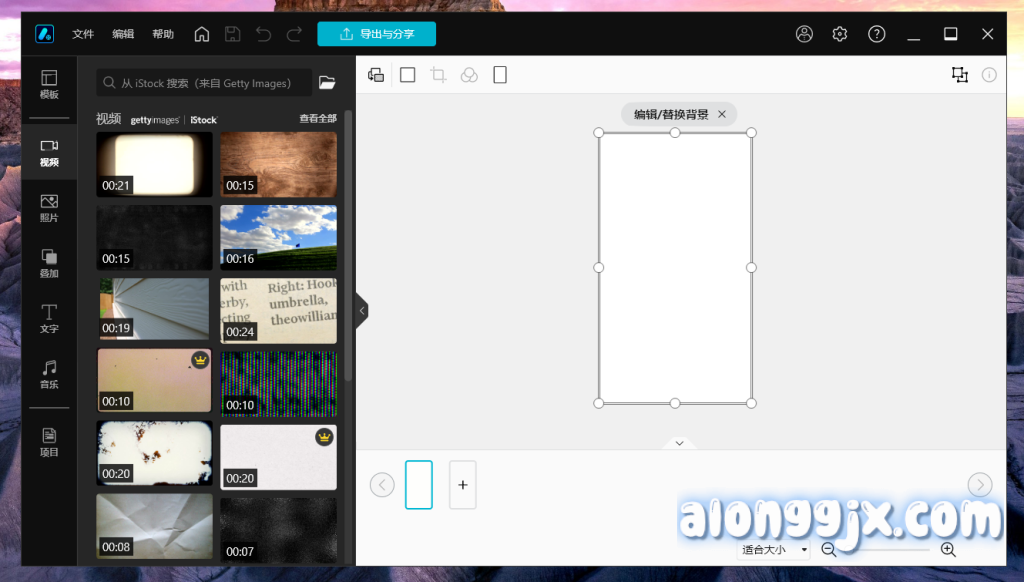Open local folder beside search box

pos(327,83)
